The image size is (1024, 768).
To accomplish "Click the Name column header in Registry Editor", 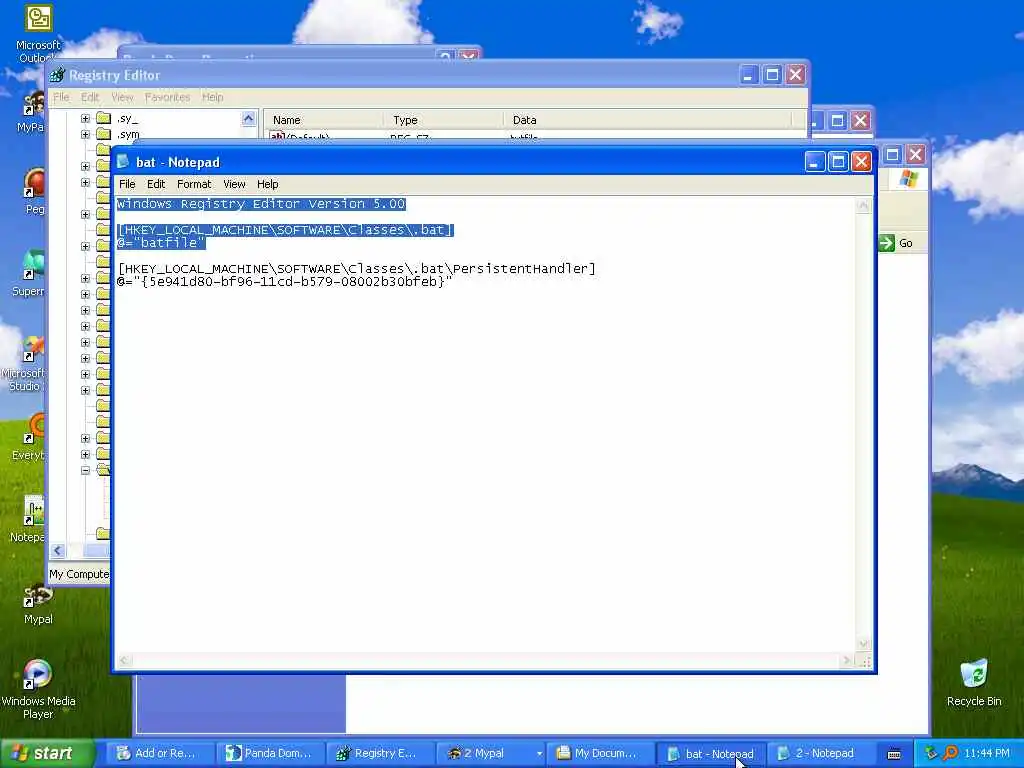I will [324, 120].
